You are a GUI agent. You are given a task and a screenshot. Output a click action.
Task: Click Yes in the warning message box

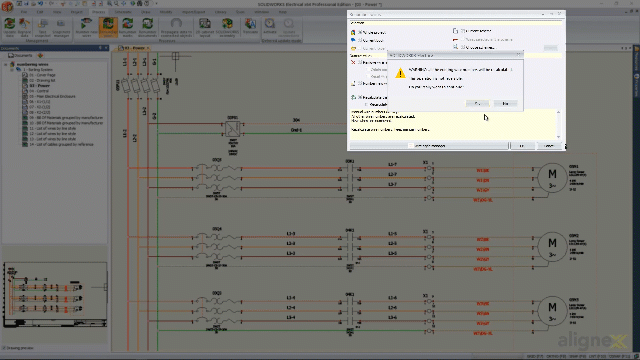click(477, 104)
